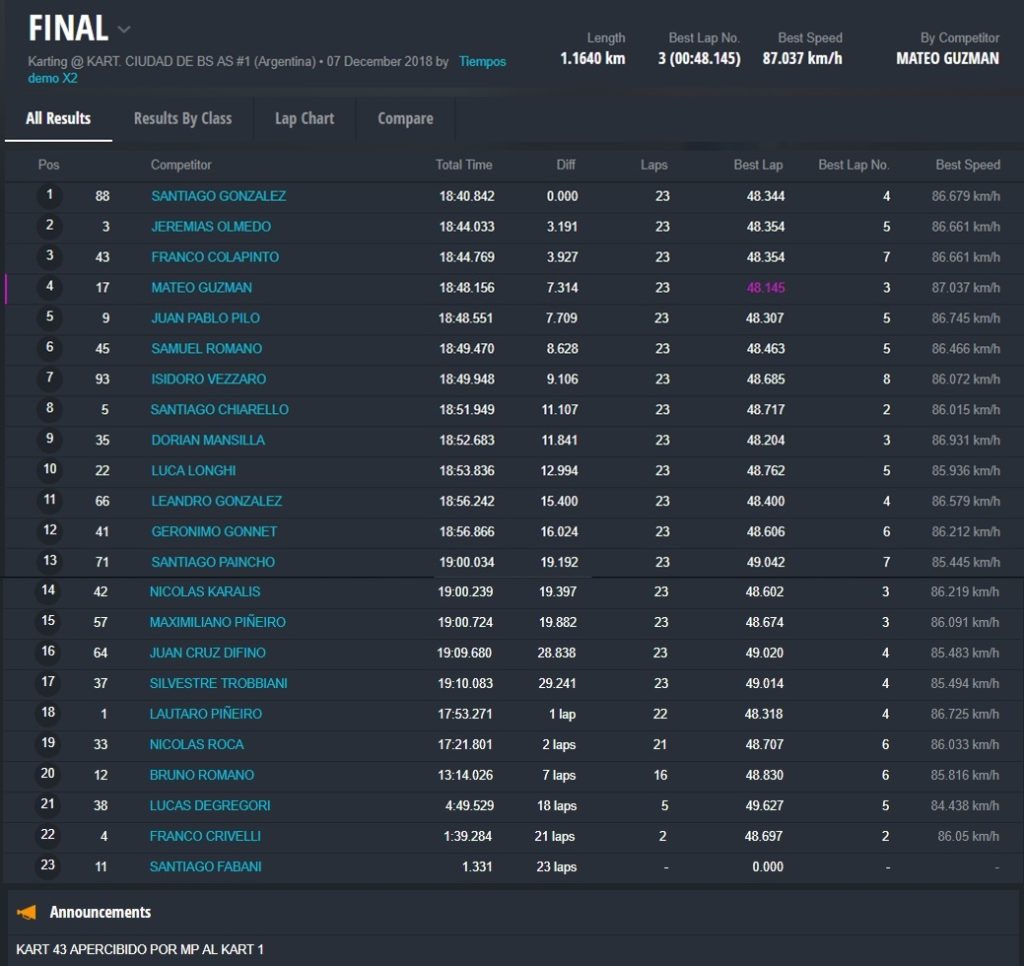Expand the FINAL session dropdown chevron
1024x966 pixels.
click(x=124, y=29)
